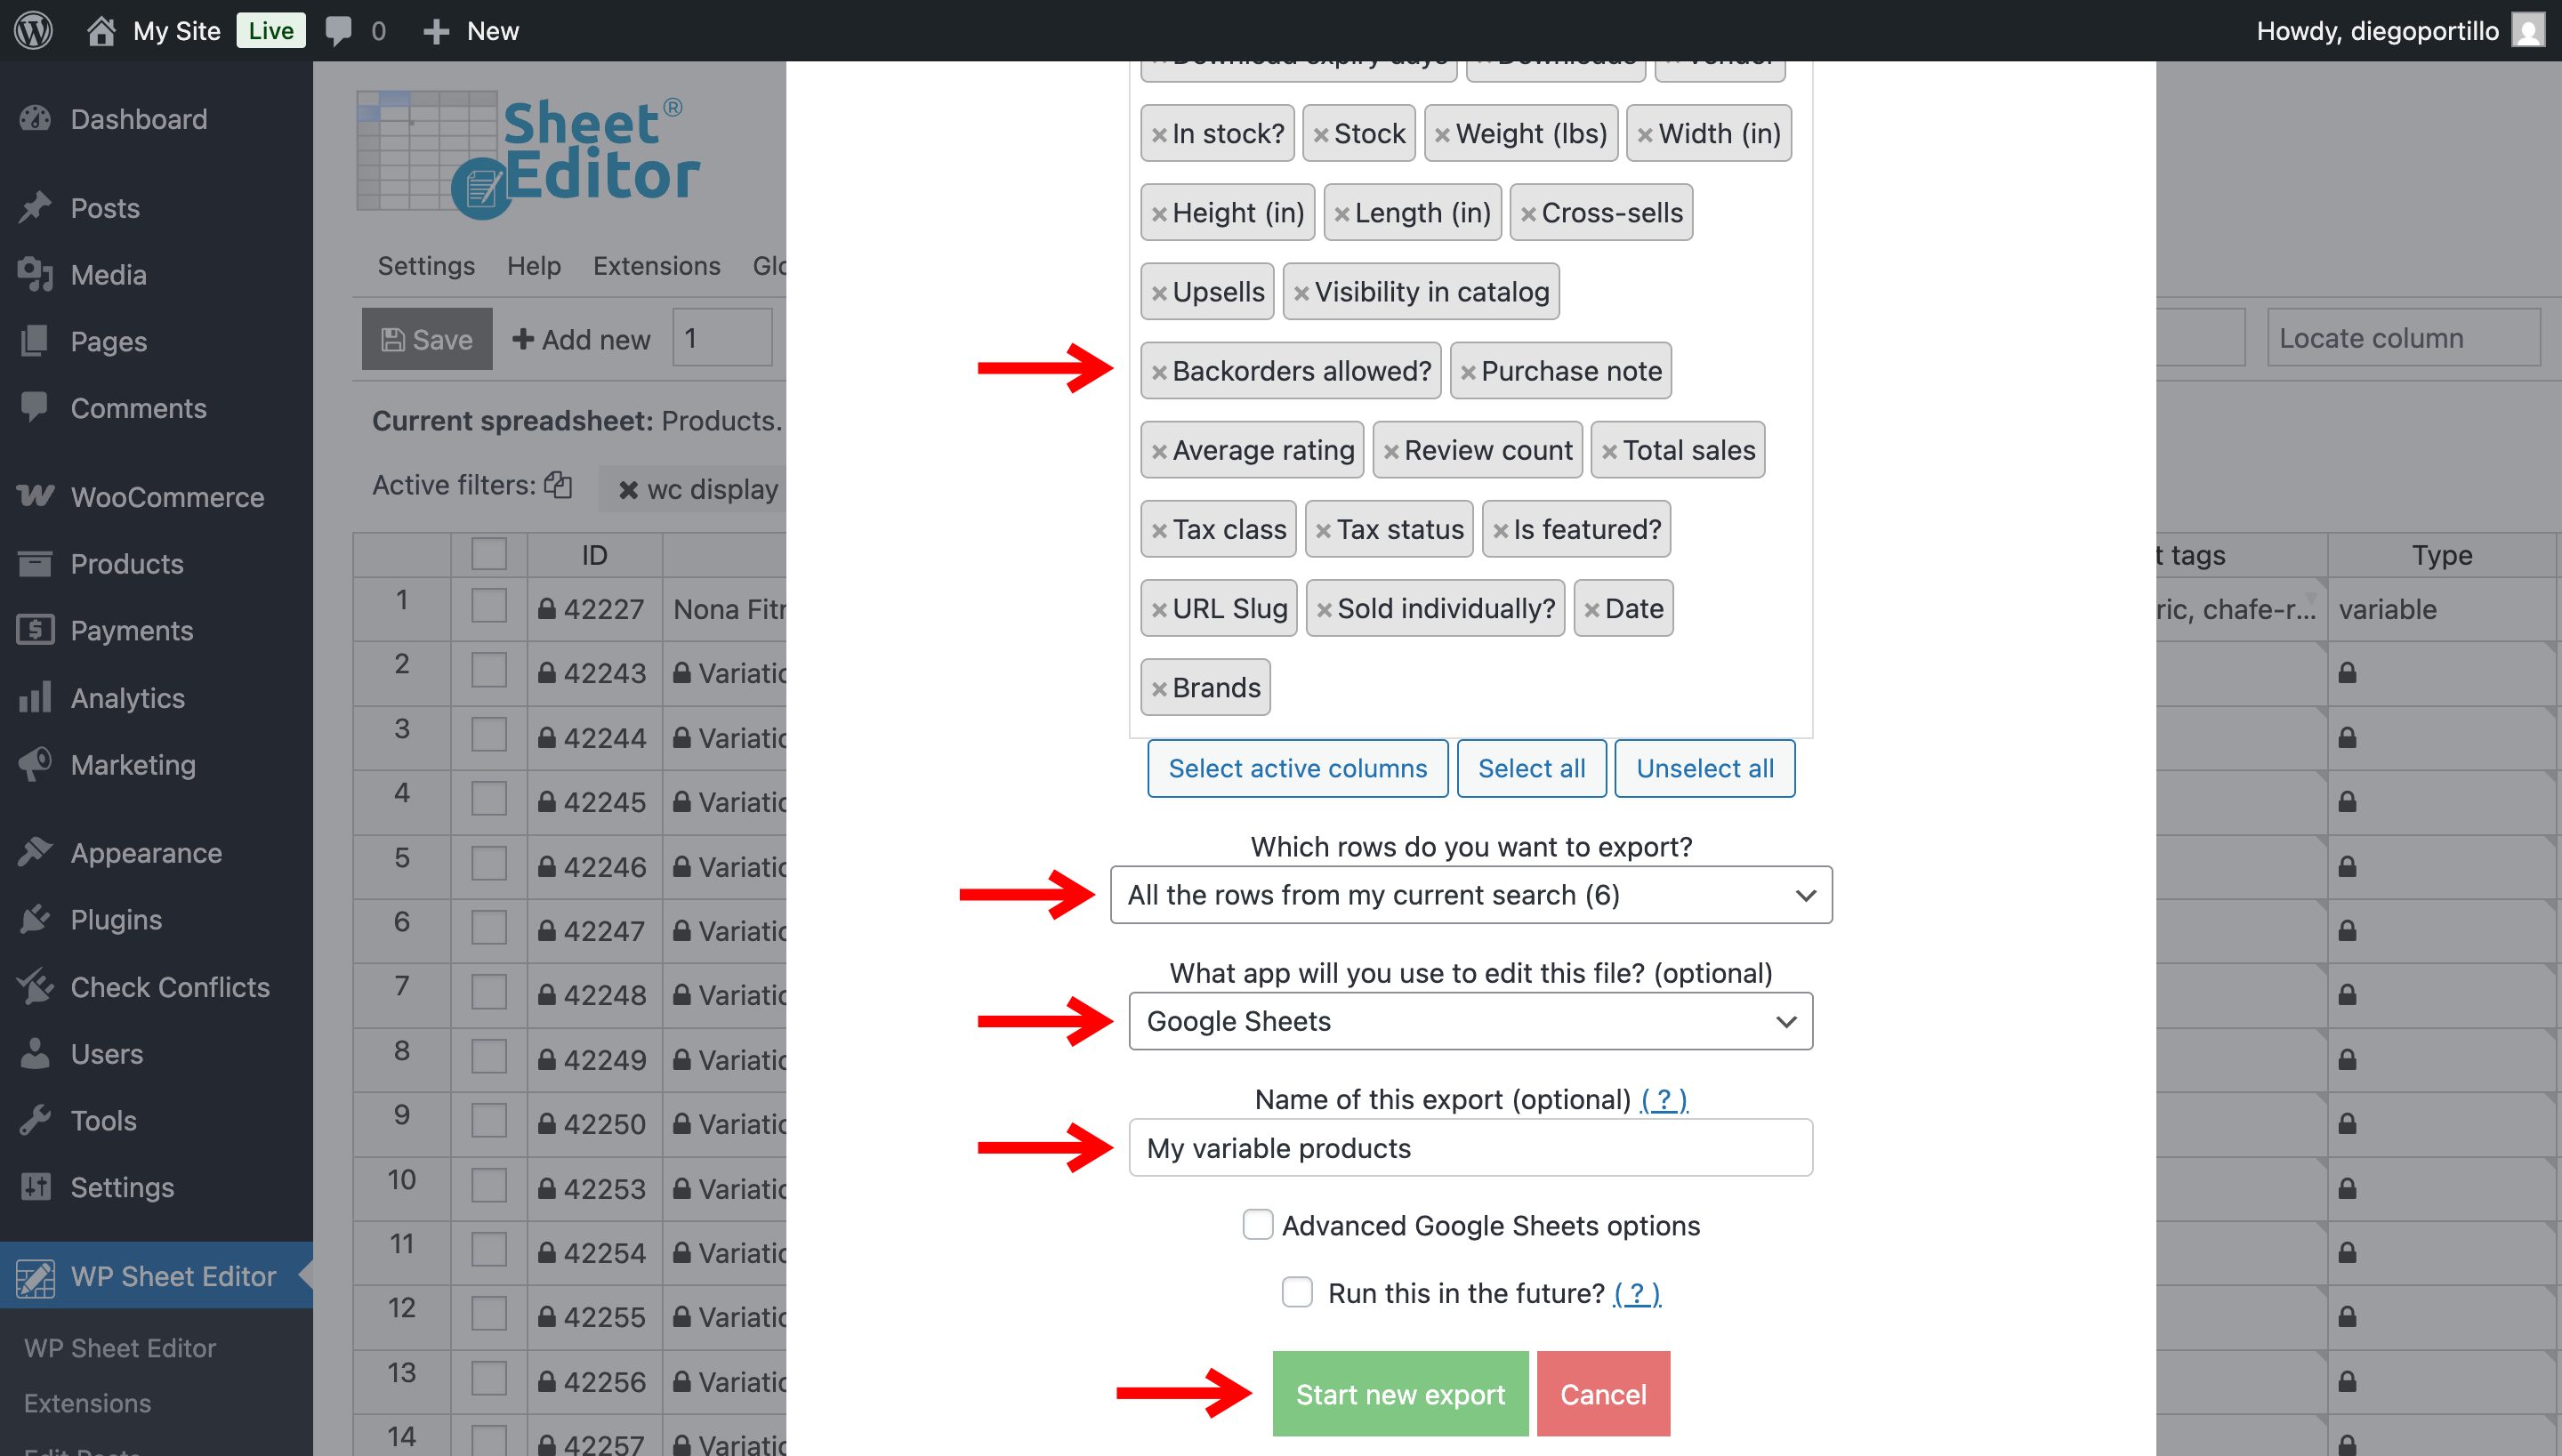The height and width of the screenshot is (1456, 2562).
Task: Open the comments bubble in the admin bar
Action: click(339, 30)
